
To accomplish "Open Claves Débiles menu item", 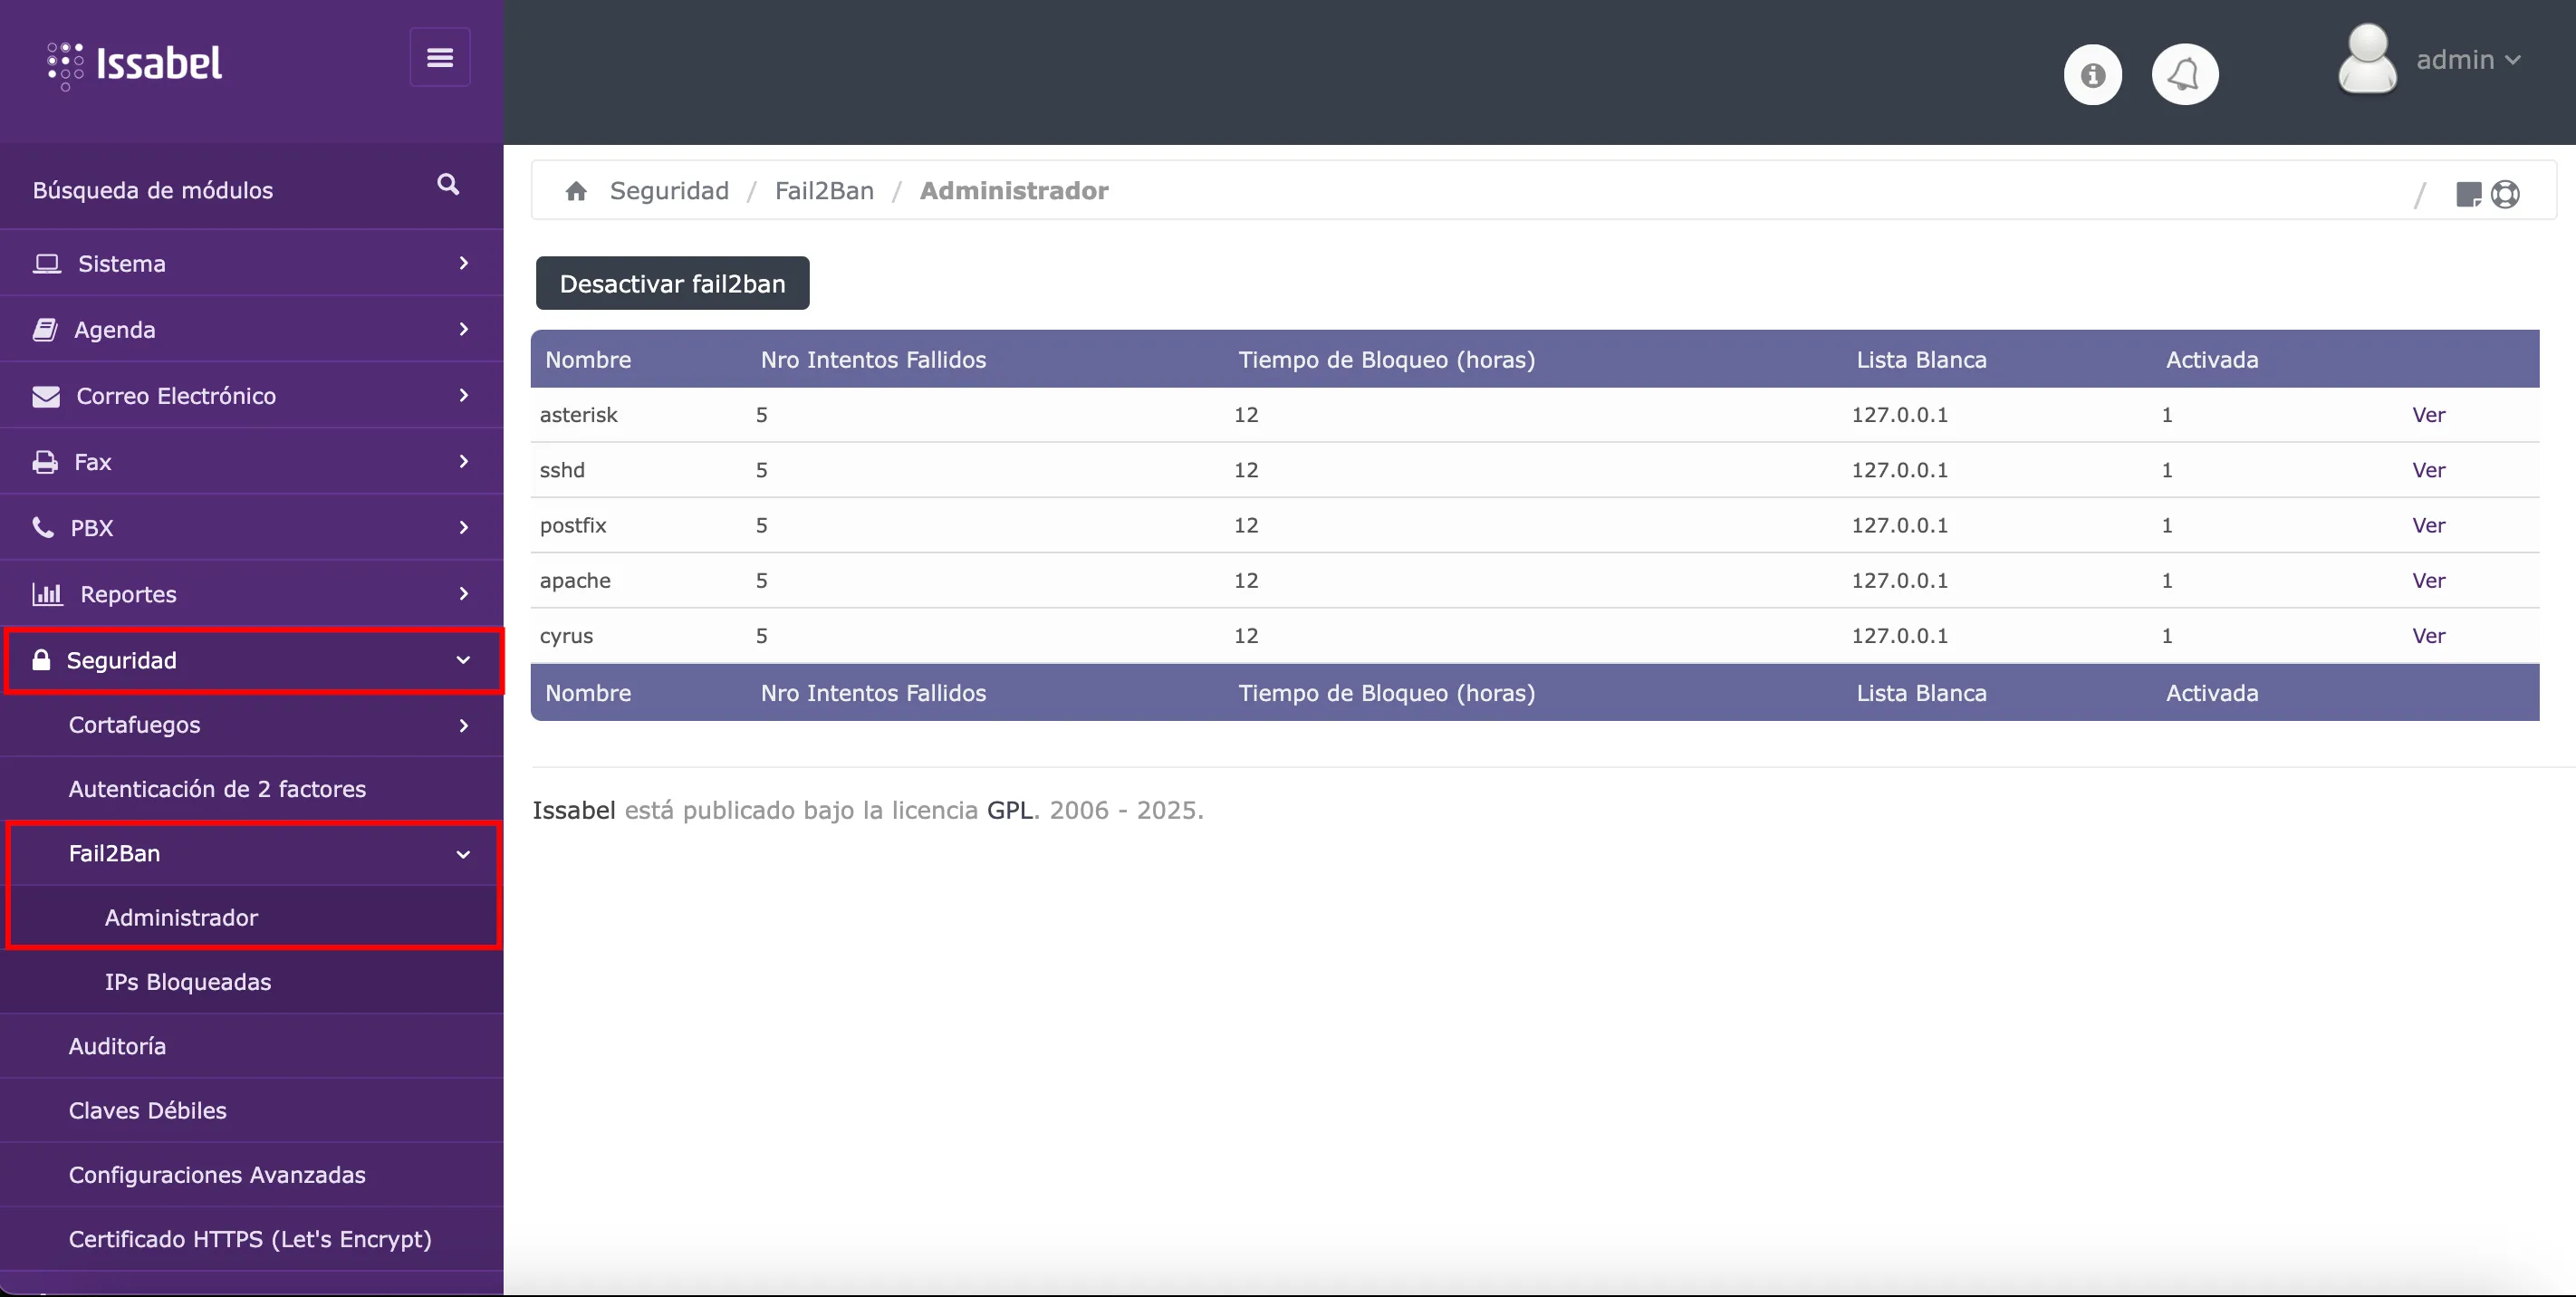I will click(x=148, y=1110).
